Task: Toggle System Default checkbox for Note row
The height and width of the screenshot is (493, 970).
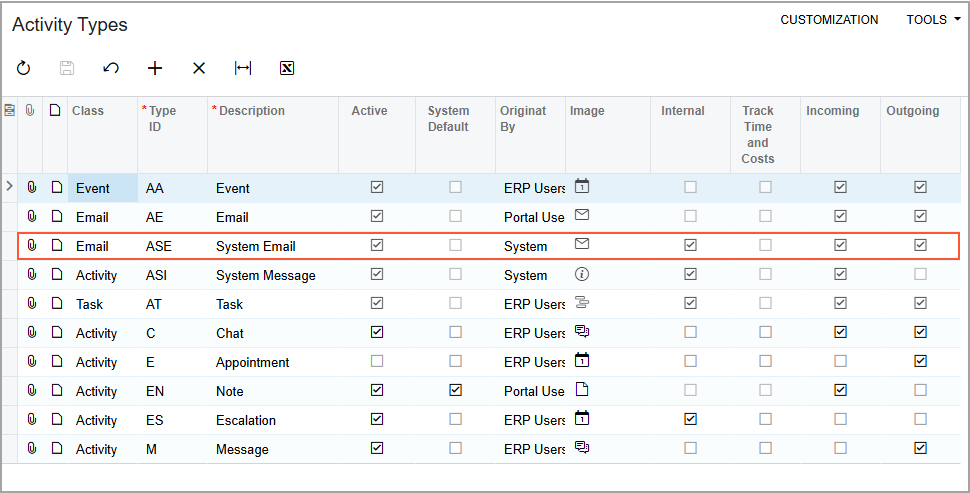Action: 455,390
